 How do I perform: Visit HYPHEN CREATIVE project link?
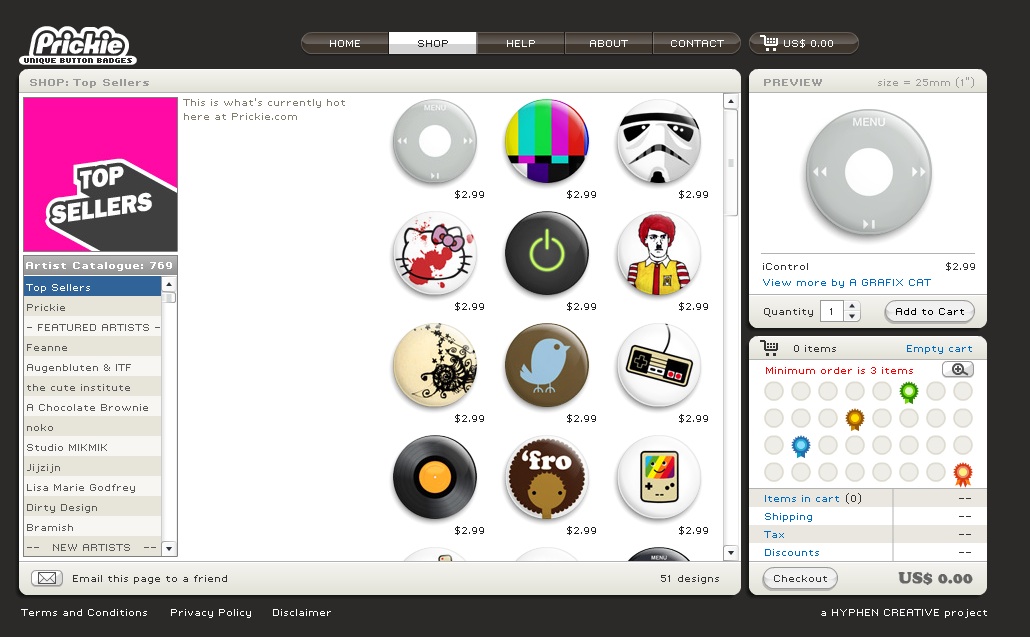tap(904, 612)
